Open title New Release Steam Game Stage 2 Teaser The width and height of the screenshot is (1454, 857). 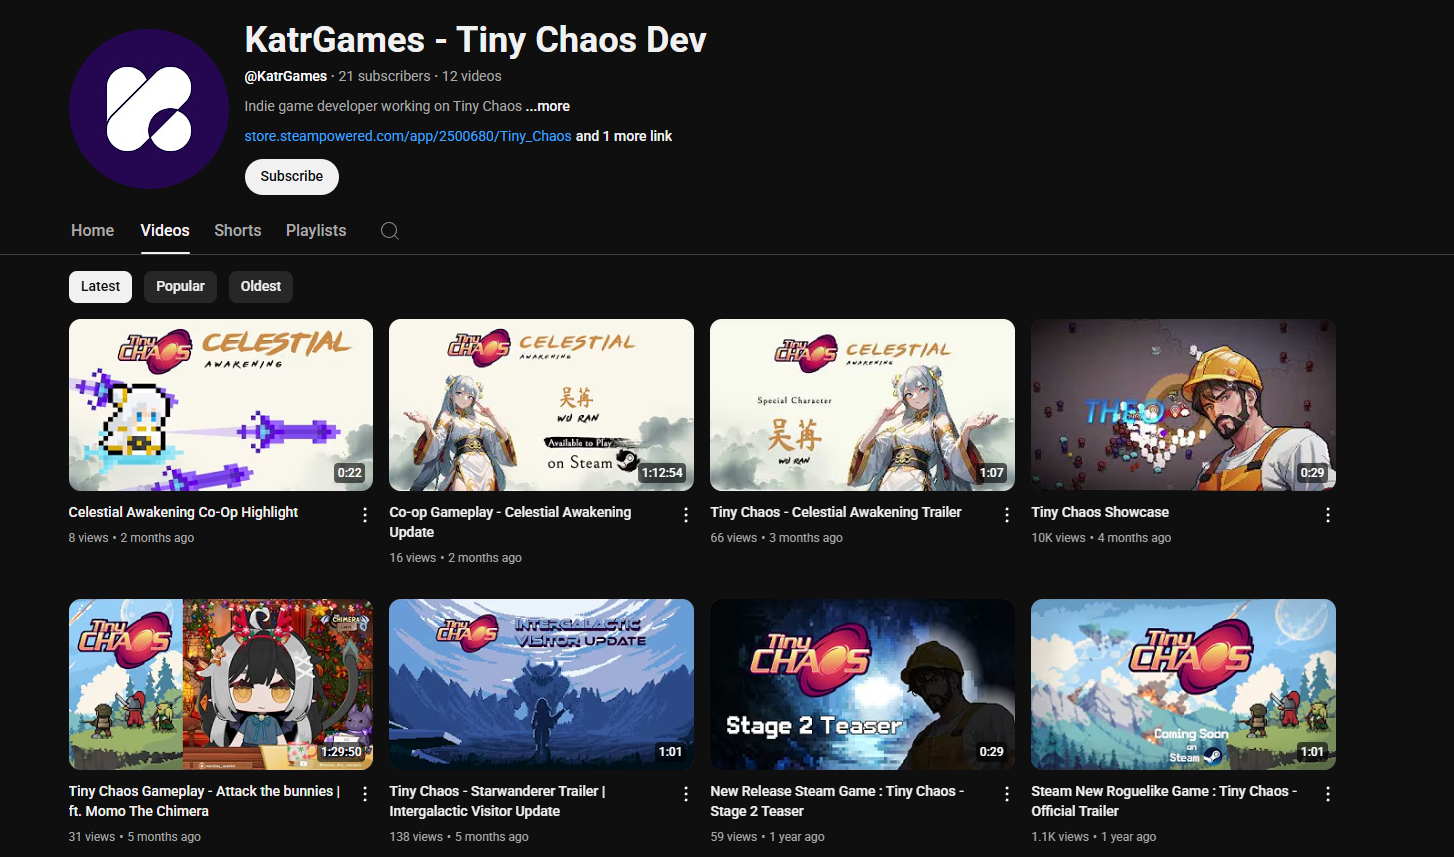[x=838, y=801]
